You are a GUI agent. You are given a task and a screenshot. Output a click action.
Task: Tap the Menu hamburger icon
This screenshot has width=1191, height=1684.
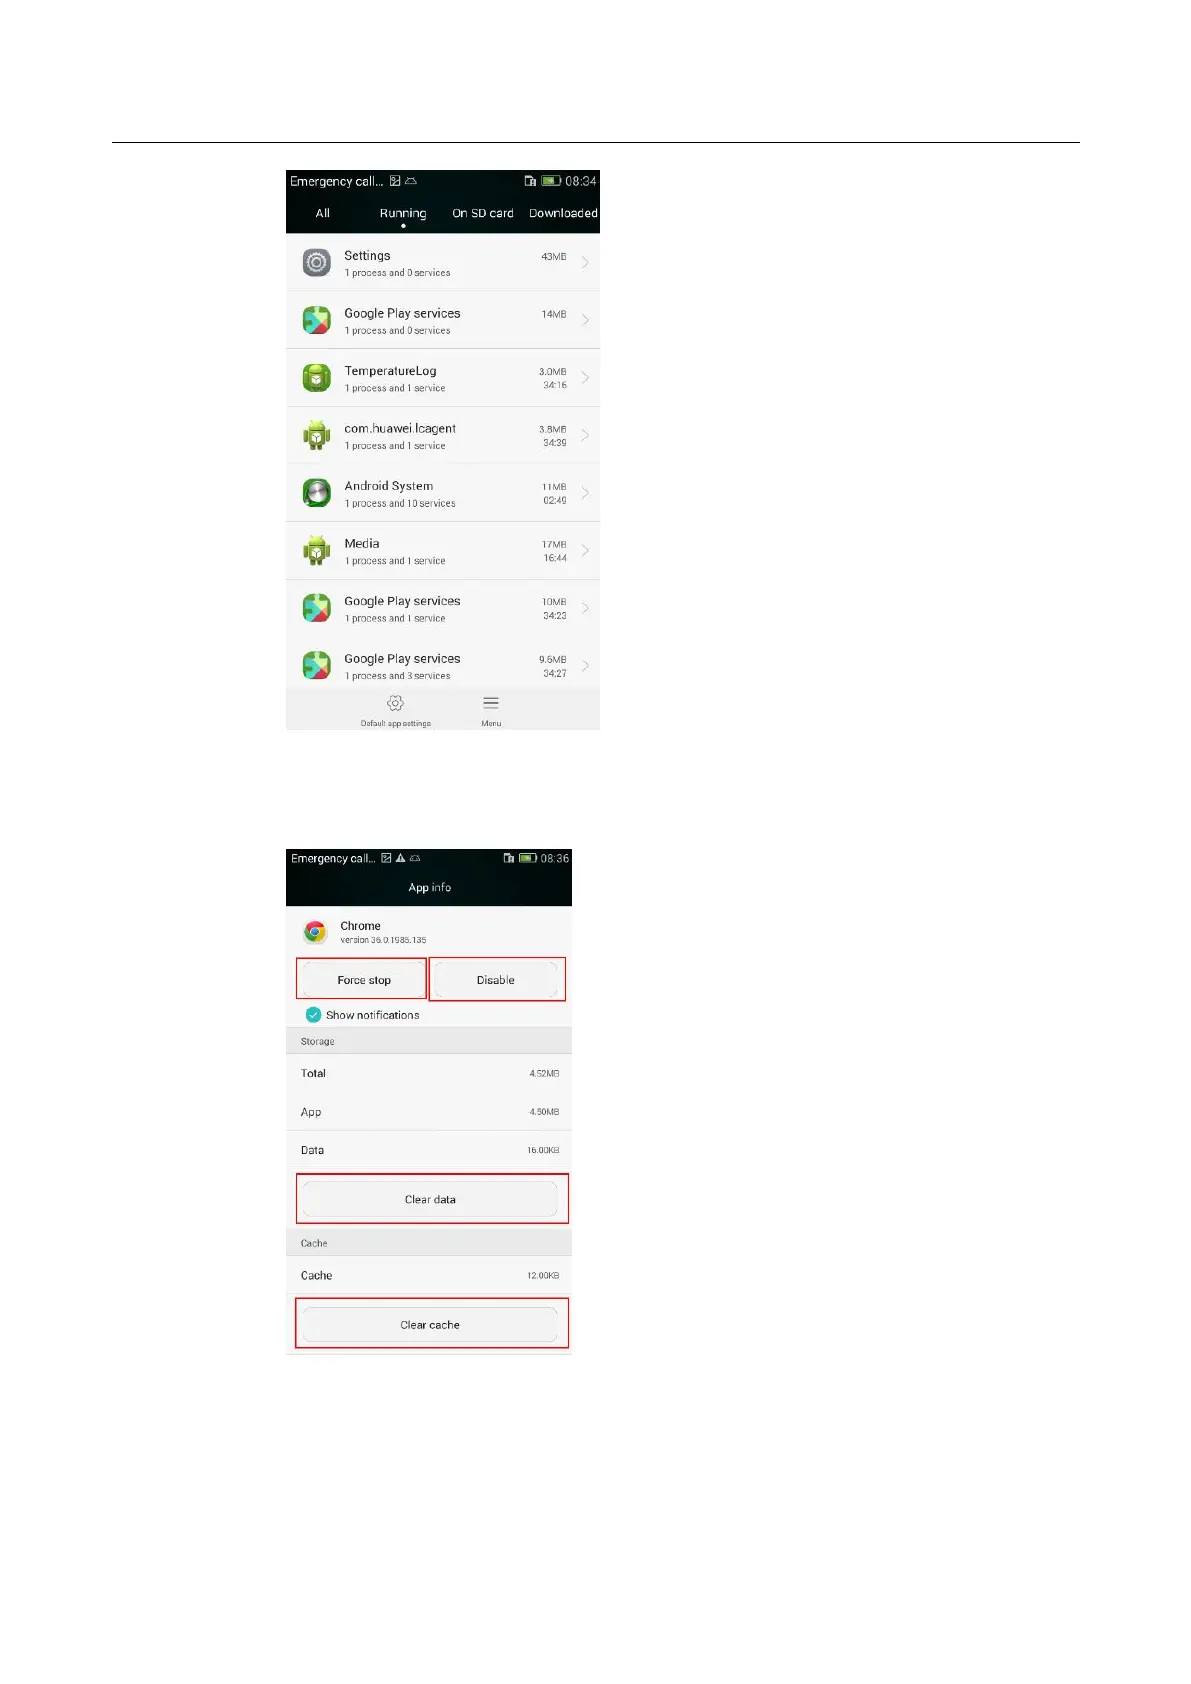pyautogui.click(x=491, y=703)
